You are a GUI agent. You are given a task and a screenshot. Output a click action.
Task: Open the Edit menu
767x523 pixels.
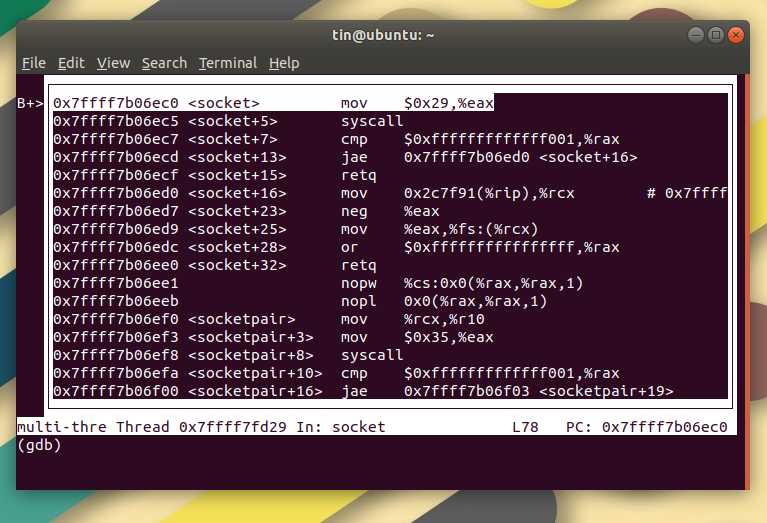(x=71, y=63)
